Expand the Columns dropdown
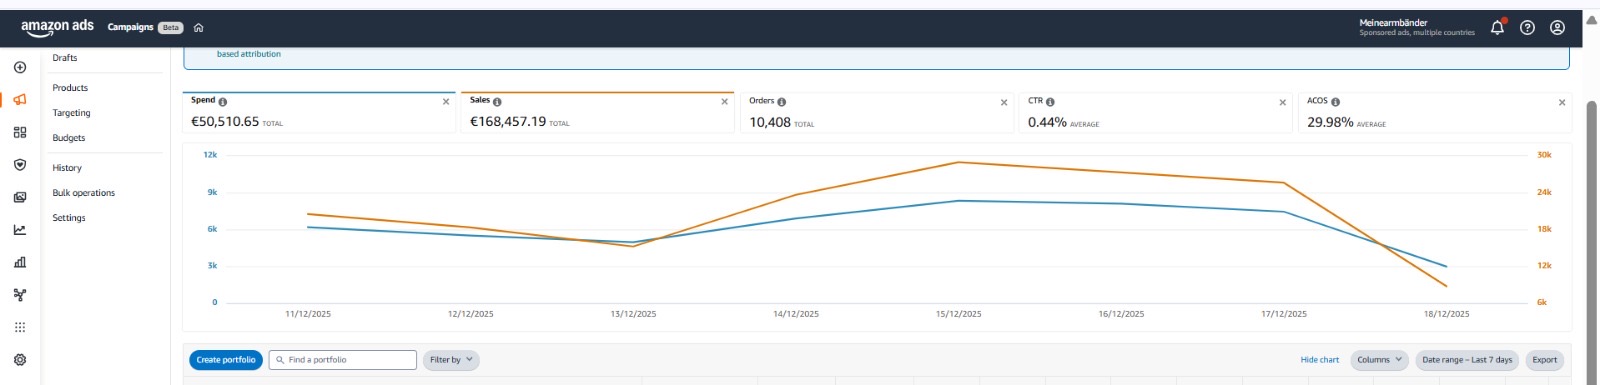The image size is (1600, 385). point(1380,360)
